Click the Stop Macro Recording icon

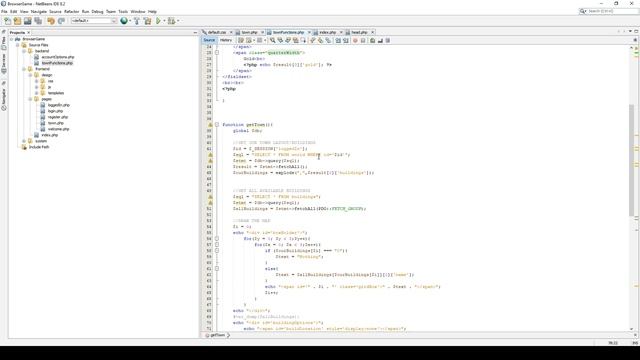click(363, 40)
